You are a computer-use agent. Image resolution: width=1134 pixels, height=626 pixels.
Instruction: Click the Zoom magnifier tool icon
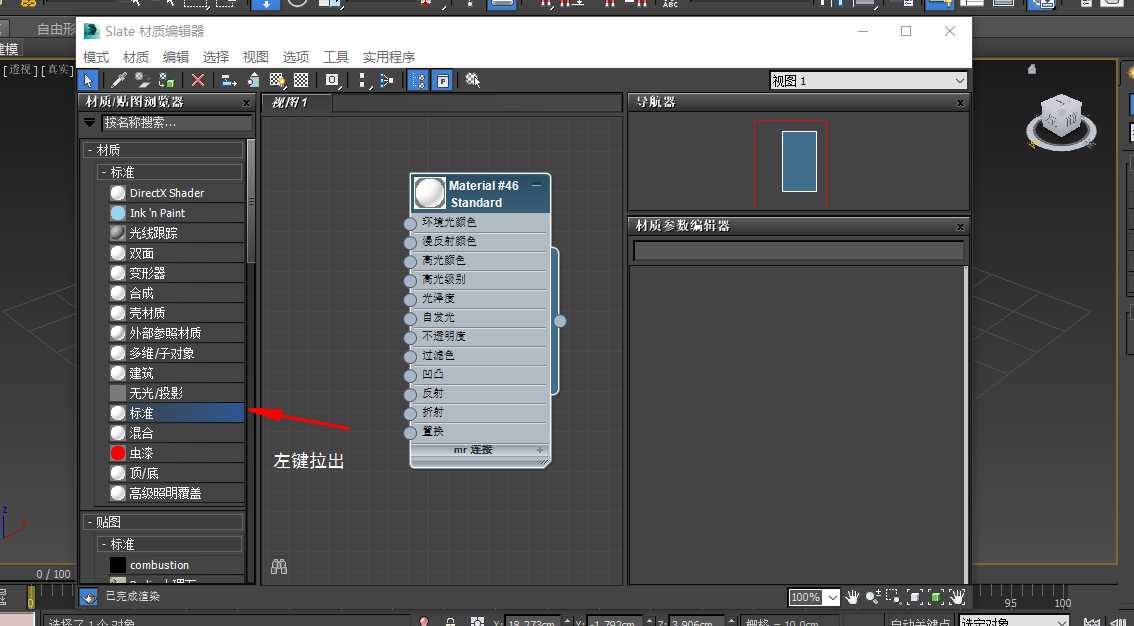(x=873, y=597)
